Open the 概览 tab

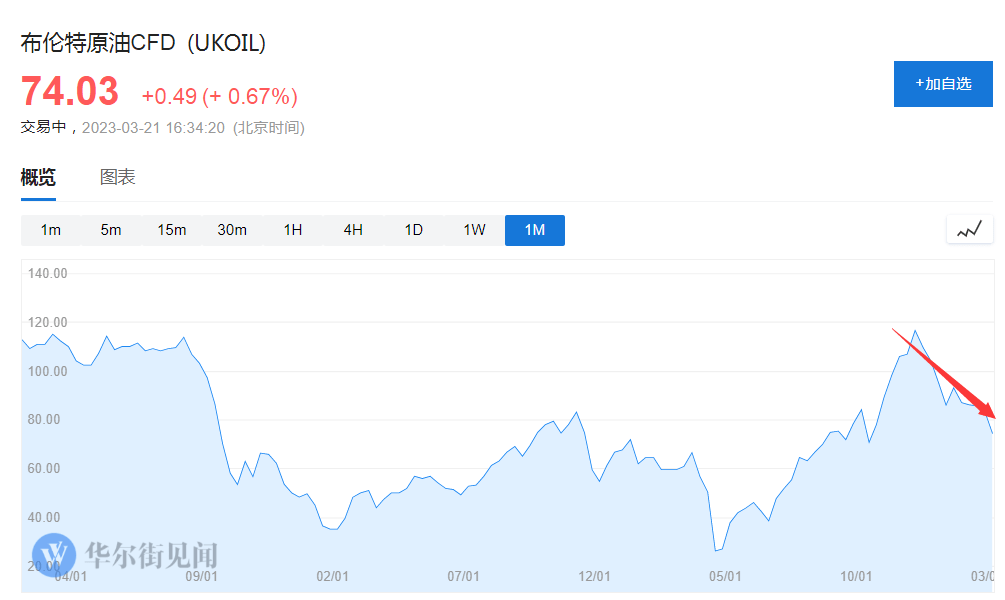point(38,178)
